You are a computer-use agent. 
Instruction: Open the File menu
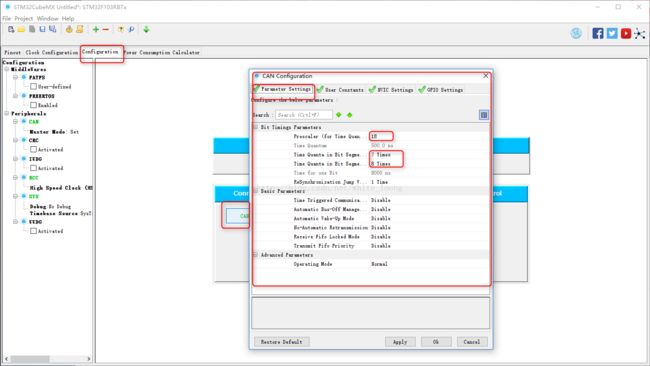[7, 19]
